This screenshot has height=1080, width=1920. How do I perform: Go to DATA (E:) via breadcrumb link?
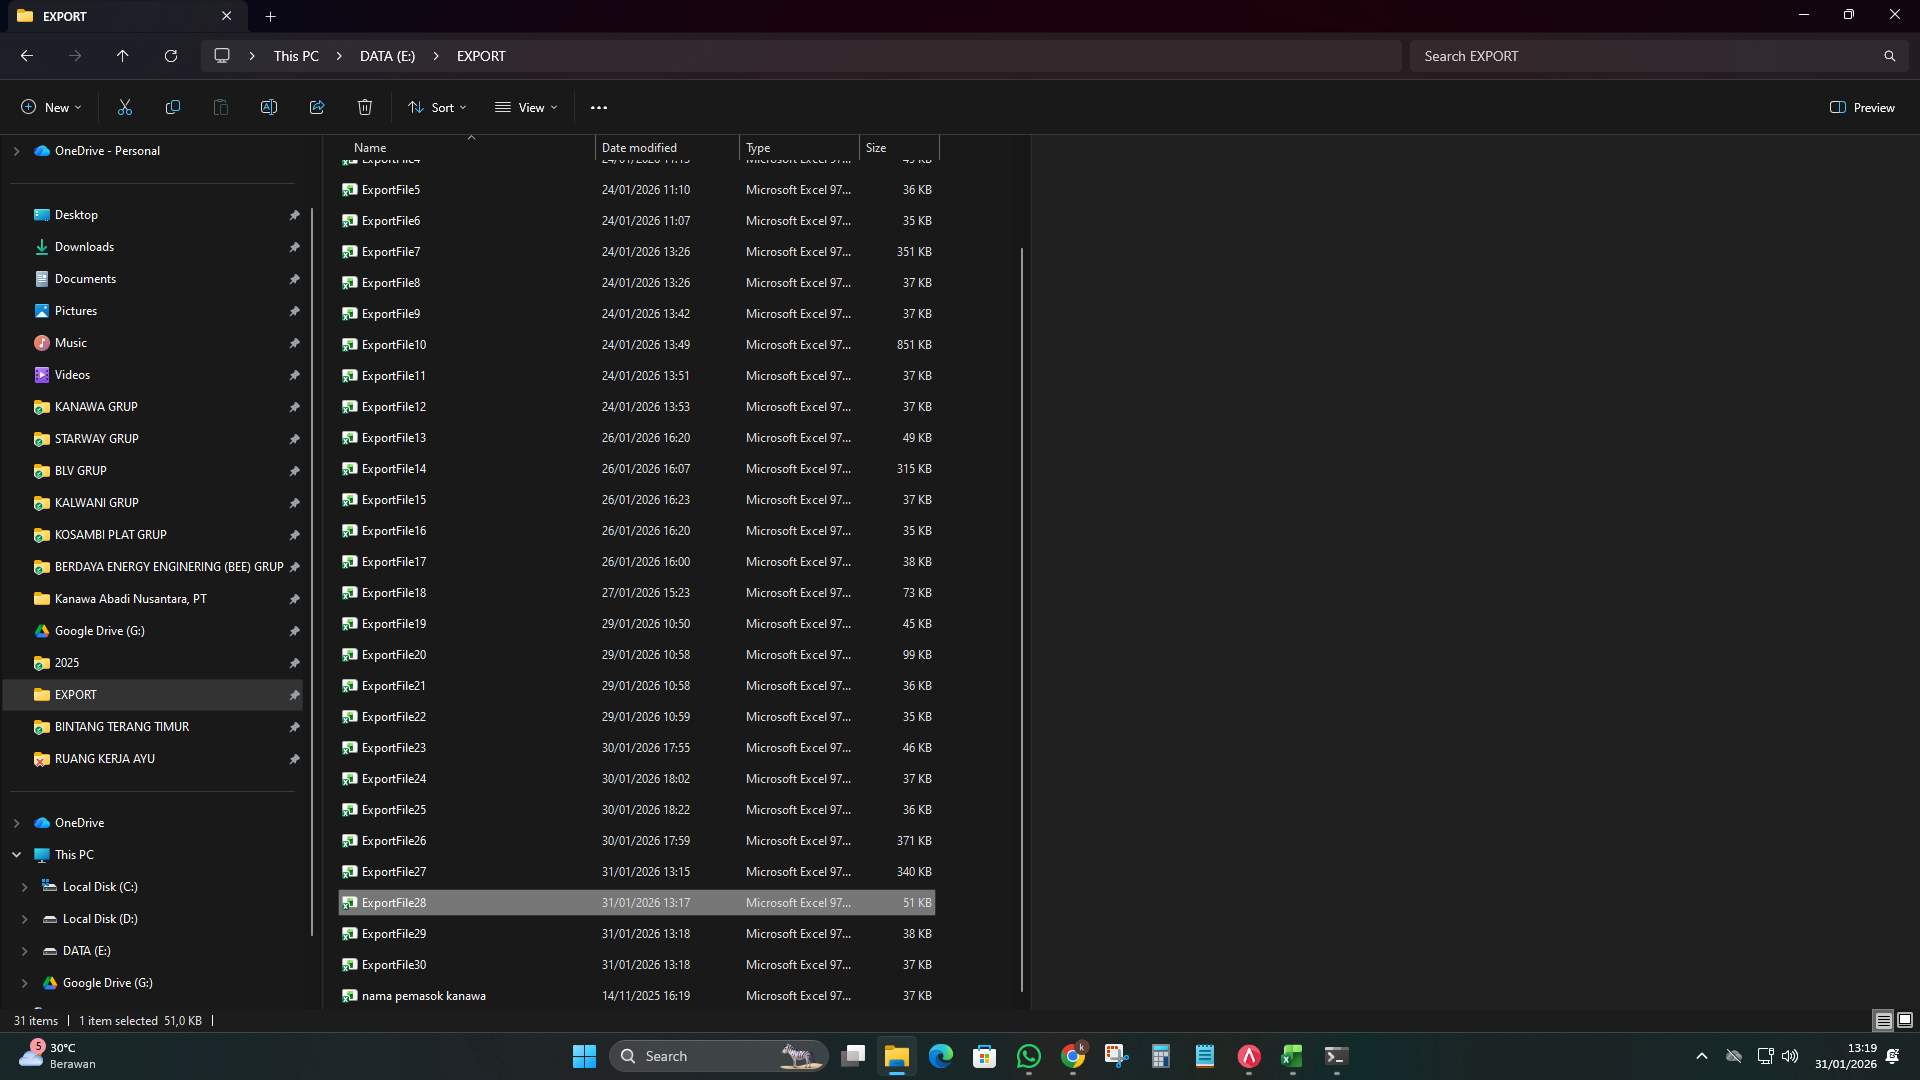(x=387, y=55)
